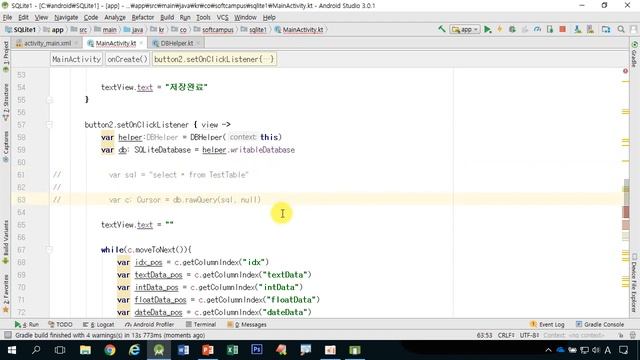This screenshot has width=640, height=360.
Task: Open the VCS menu
Action: click(x=222, y=17)
